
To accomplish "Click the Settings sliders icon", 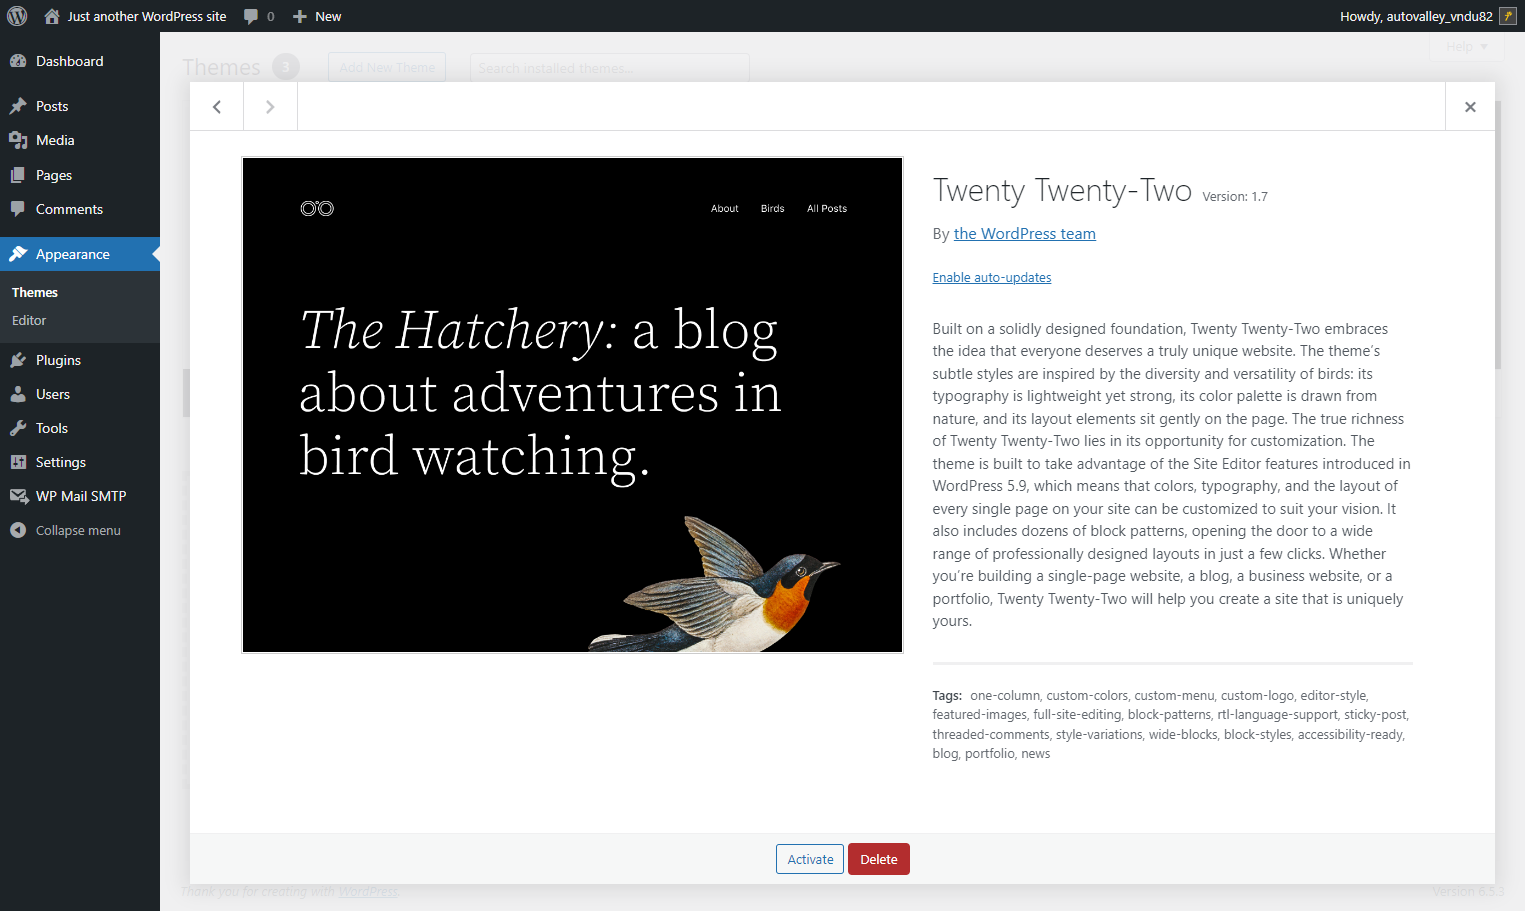I will coord(18,462).
